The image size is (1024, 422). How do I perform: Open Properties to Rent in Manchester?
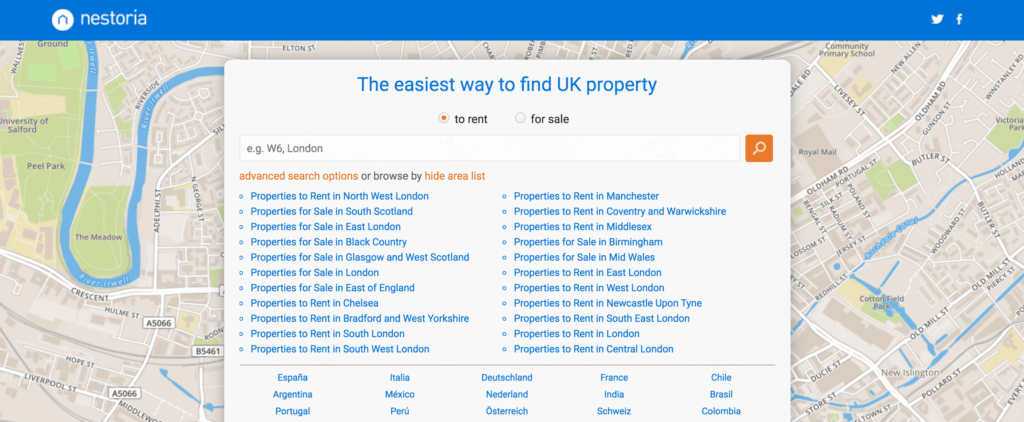[x=586, y=196]
